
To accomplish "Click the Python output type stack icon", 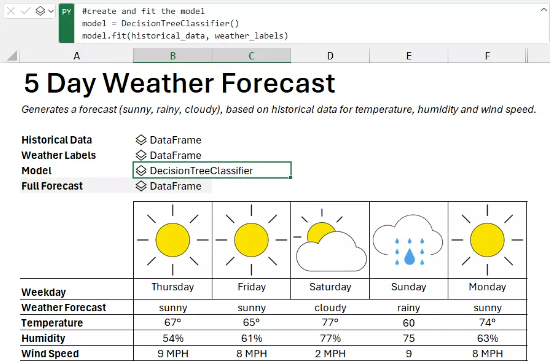I will tap(40, 11).
